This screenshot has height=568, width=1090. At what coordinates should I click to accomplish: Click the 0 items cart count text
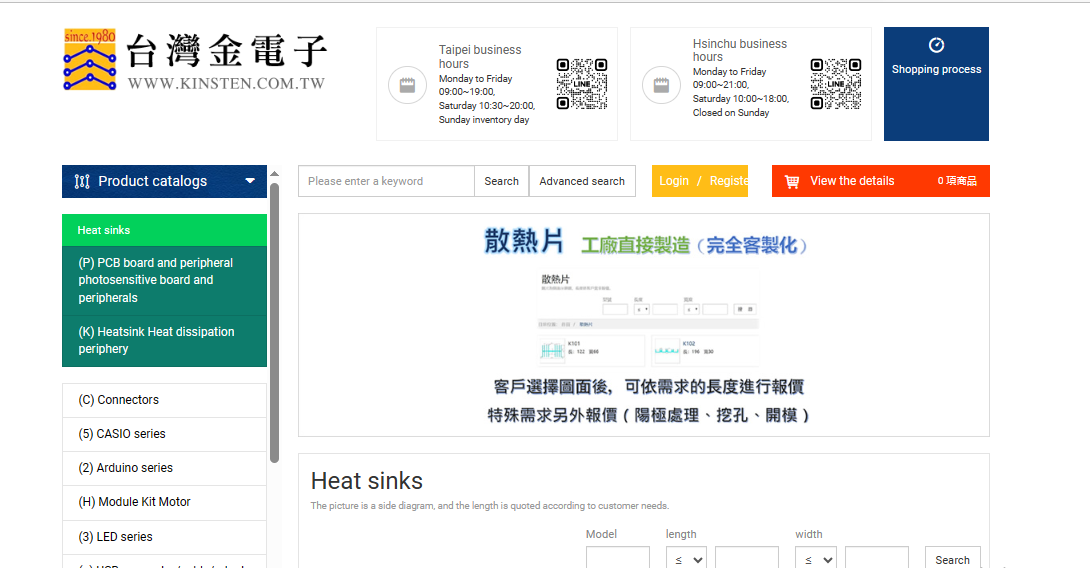coord(957,181)
